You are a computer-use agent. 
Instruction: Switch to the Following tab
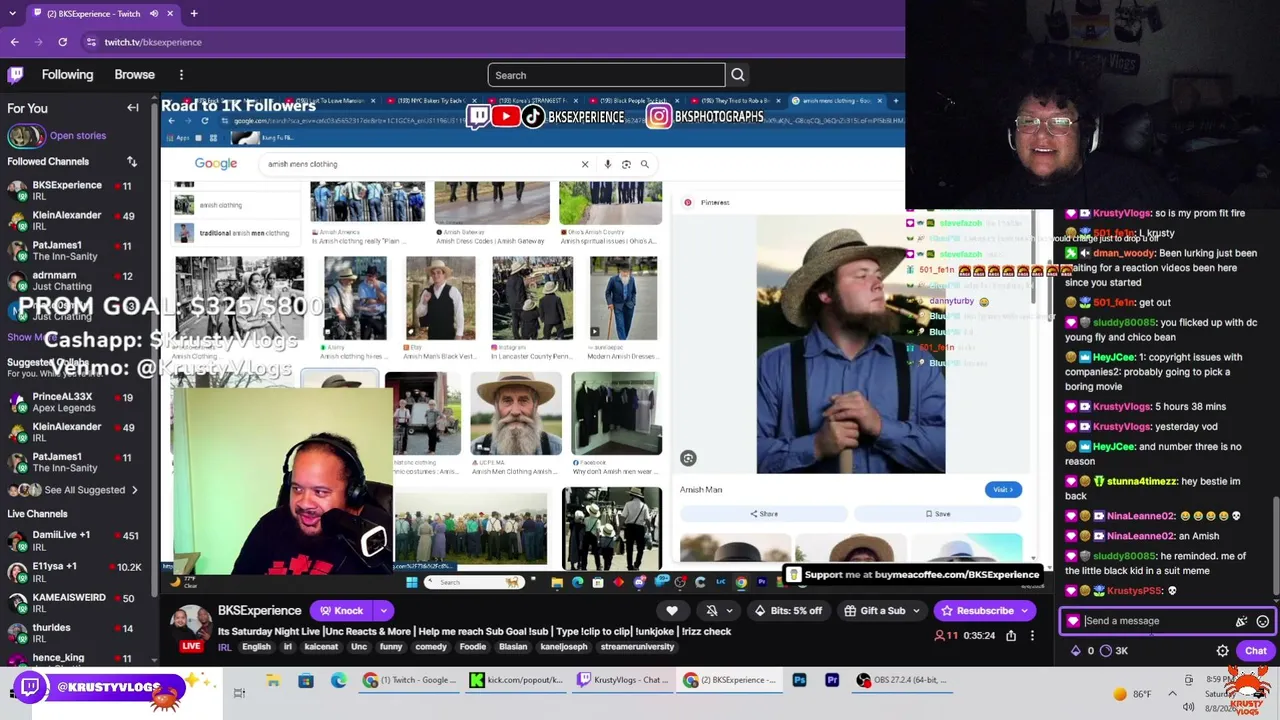pos(67,75)
